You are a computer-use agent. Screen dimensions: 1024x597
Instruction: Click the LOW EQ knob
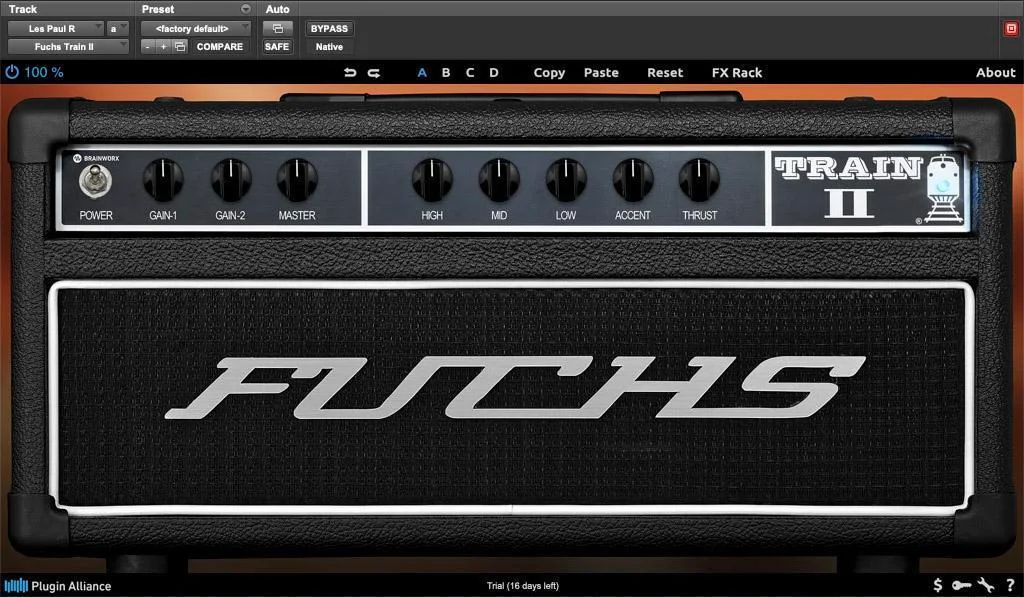pyautogui.click(x=566, y=180)
